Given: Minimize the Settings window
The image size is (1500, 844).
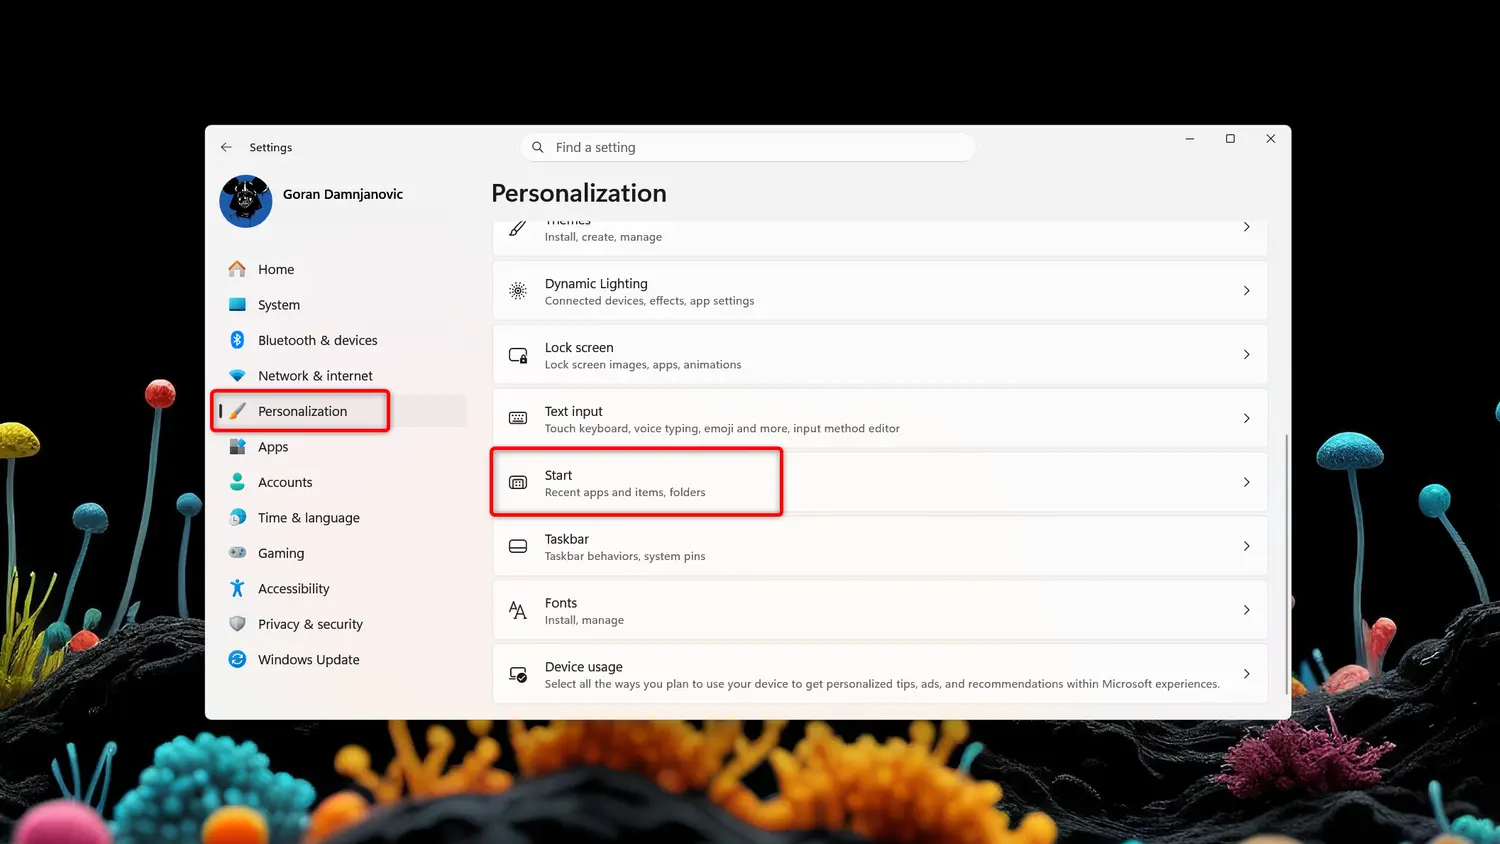Looking at the screenshot, I should click(1190, 139).
